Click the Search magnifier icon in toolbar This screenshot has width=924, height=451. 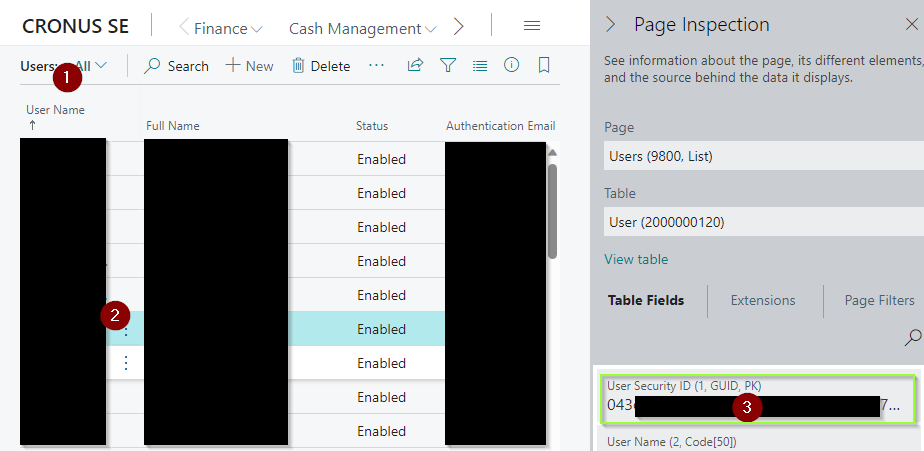tap(153, 66)
